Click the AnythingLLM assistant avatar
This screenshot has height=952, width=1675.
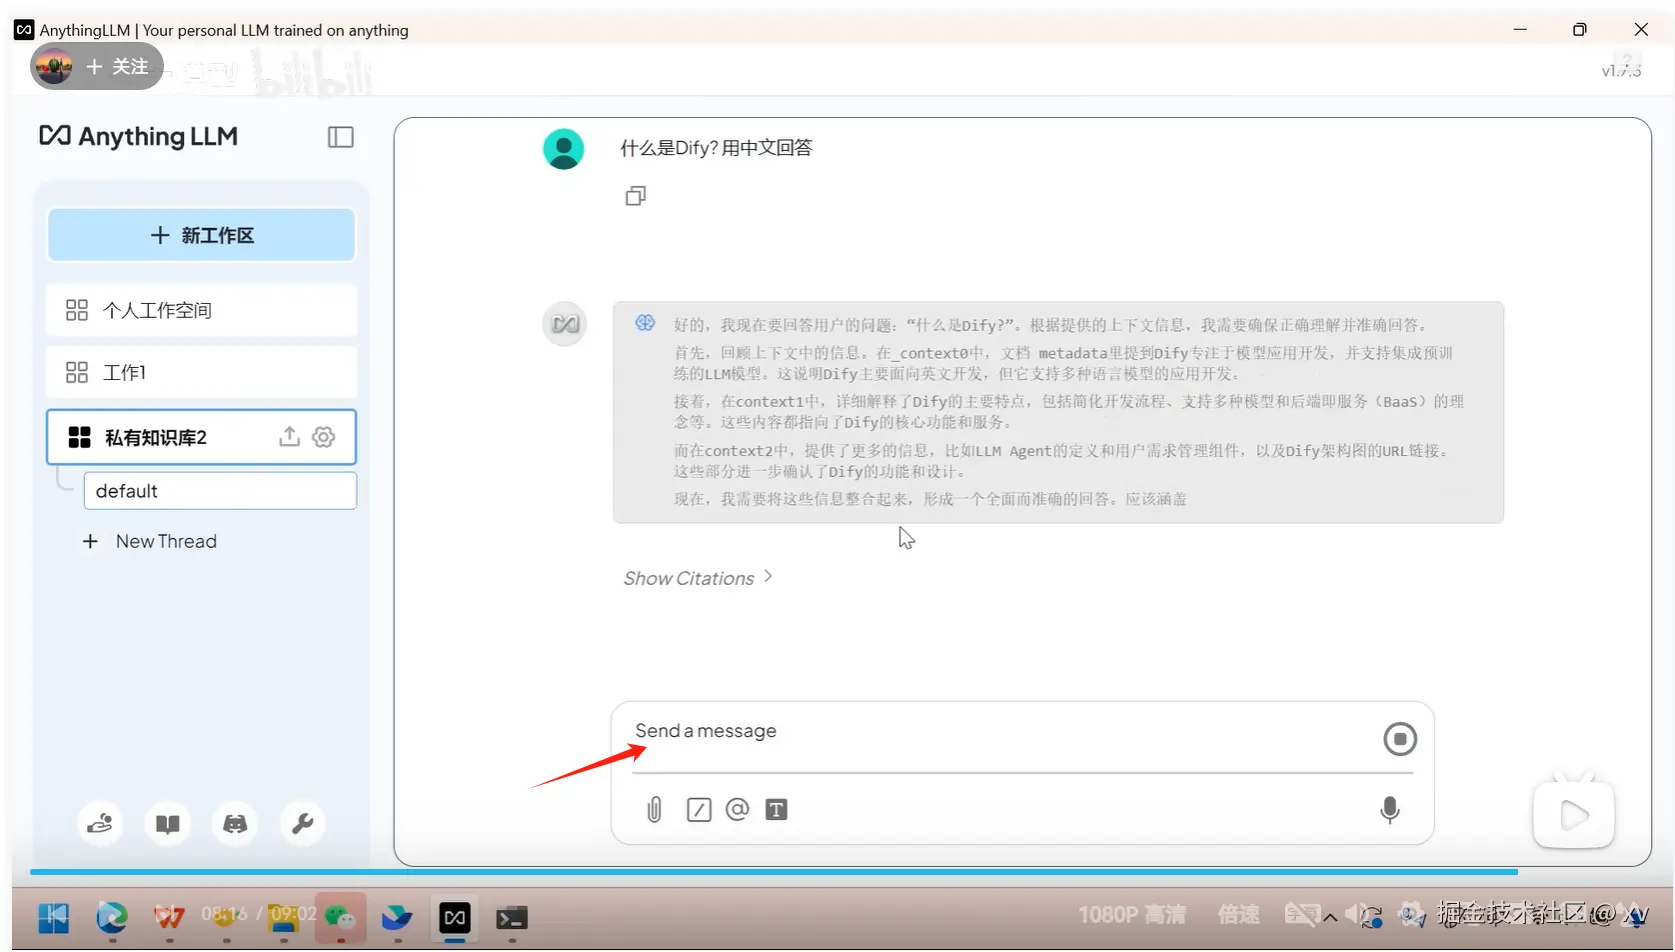[564, 324]
